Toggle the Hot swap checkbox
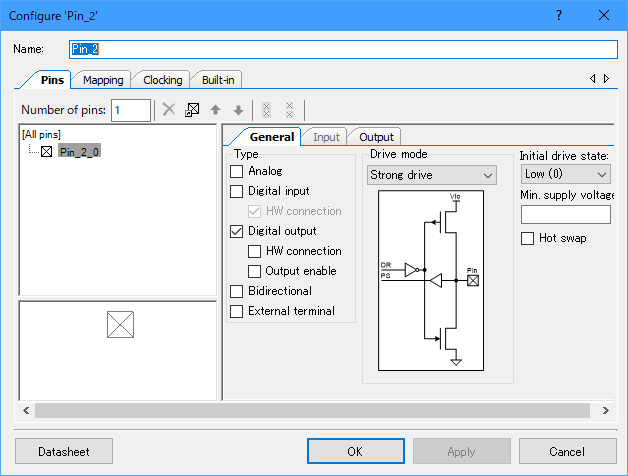This screenshot has width=628, height=476. pos(528,238)
